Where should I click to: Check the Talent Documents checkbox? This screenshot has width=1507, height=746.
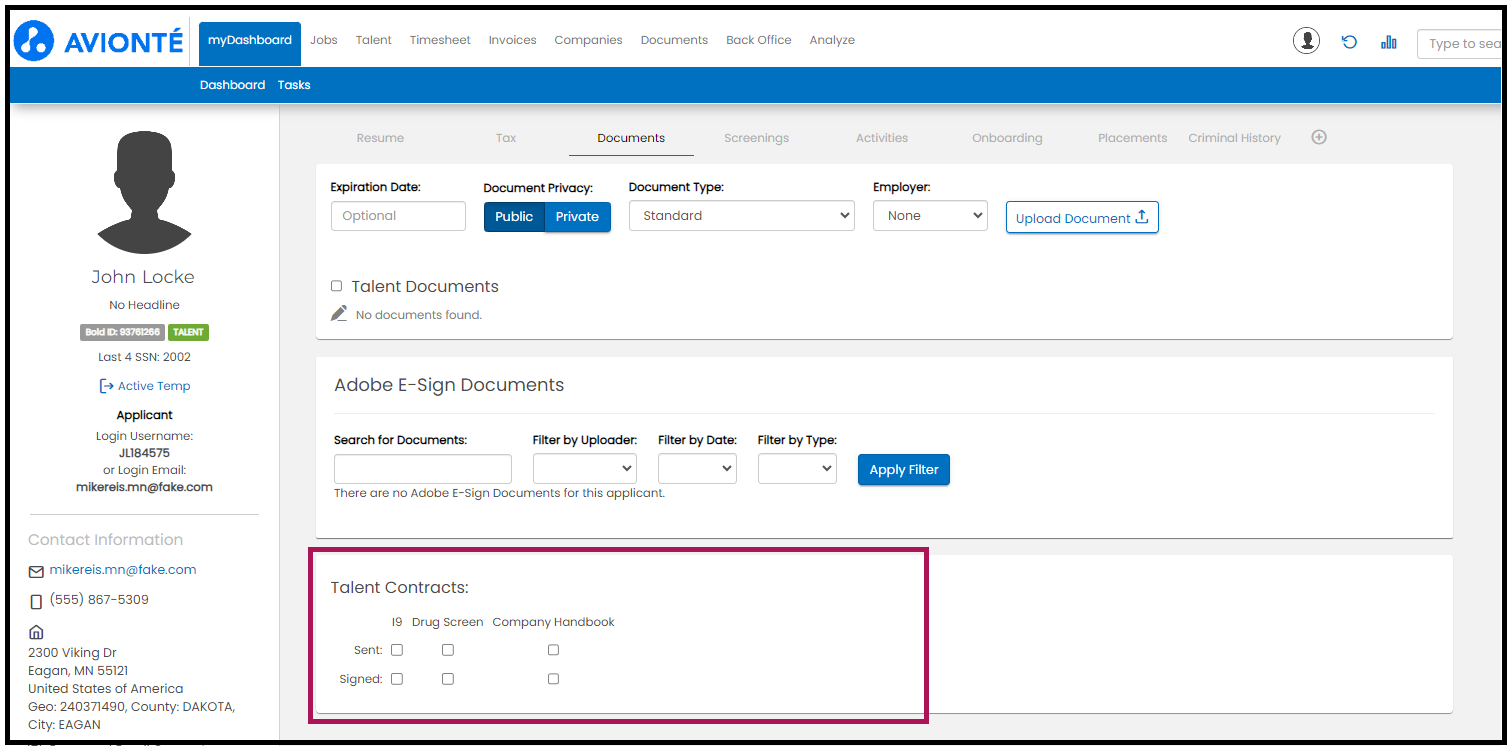(x=336, y=286)
